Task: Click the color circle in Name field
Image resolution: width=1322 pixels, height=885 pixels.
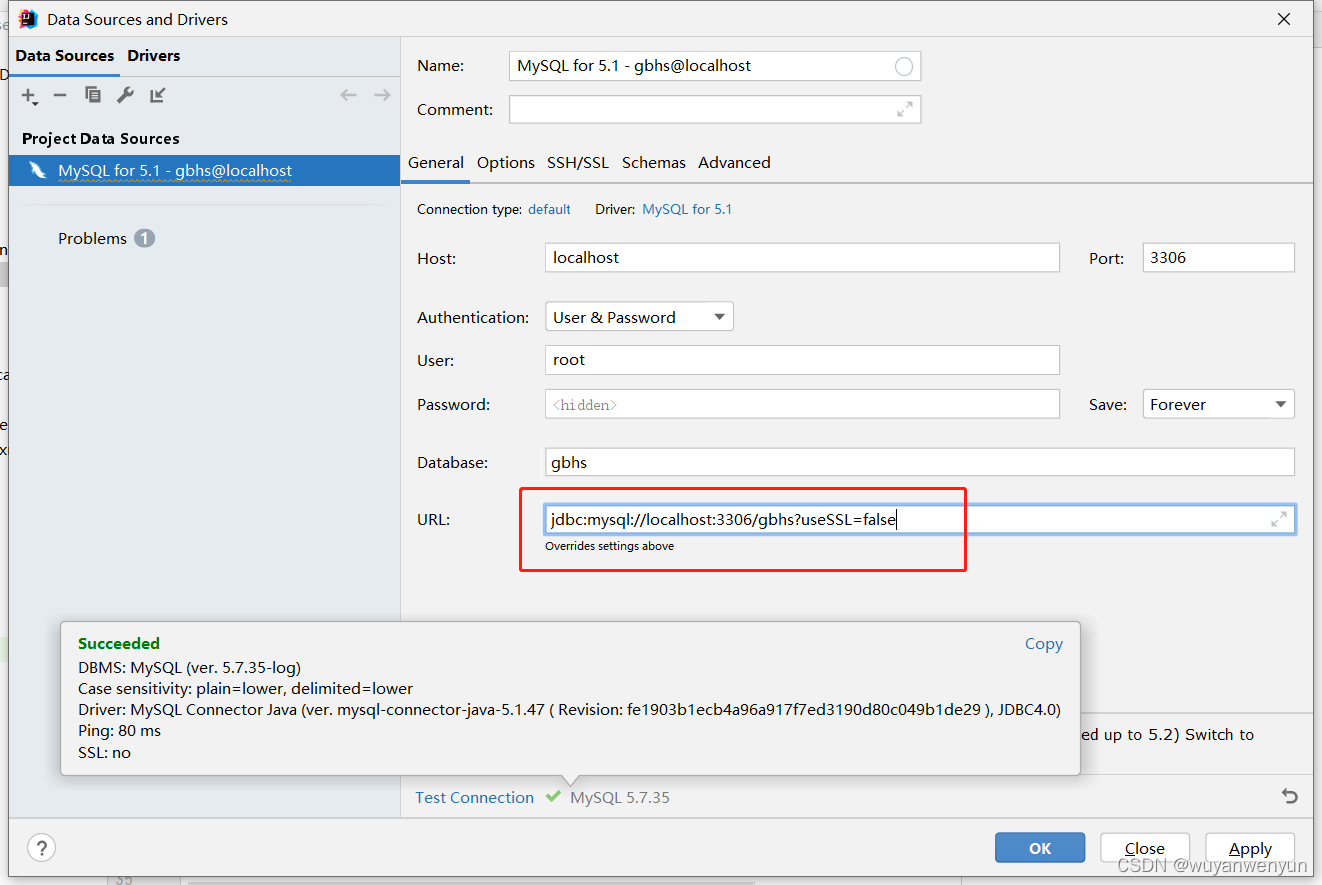Action: coord(904,66)
